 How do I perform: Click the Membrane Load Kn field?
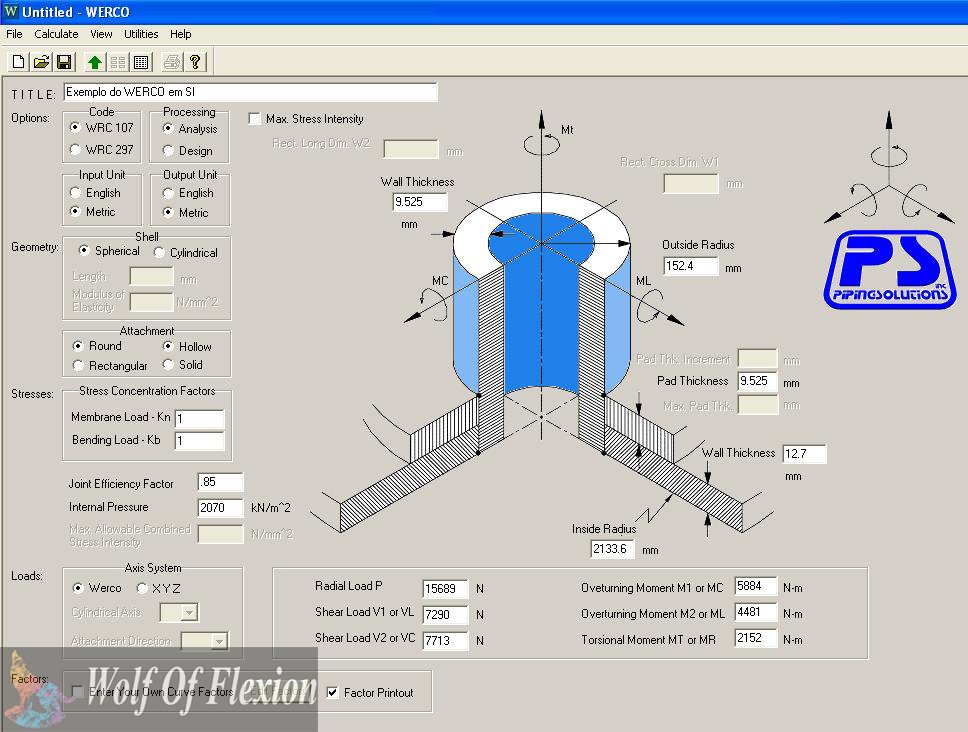(199, 419)
